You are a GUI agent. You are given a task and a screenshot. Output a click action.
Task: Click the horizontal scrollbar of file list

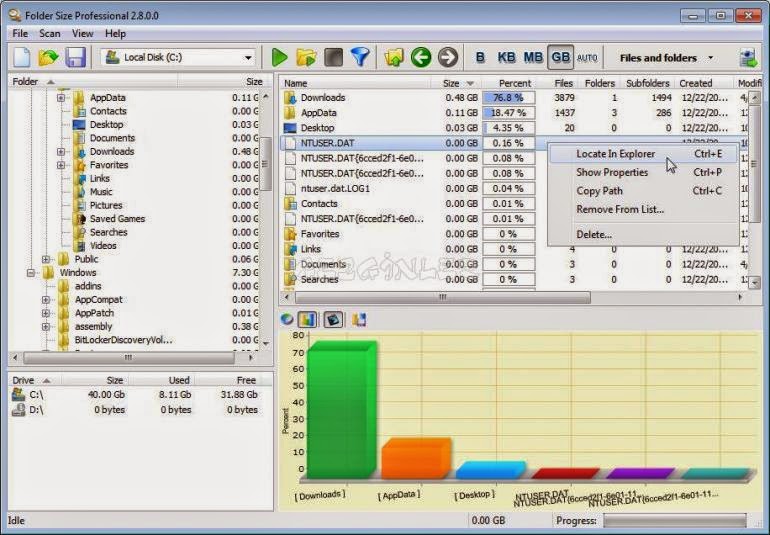click(442, 298)
